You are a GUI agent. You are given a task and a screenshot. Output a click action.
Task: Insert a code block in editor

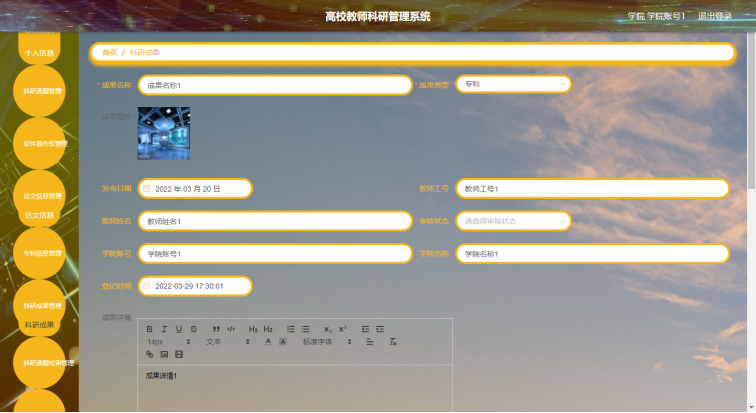click(x=231, y=329)
